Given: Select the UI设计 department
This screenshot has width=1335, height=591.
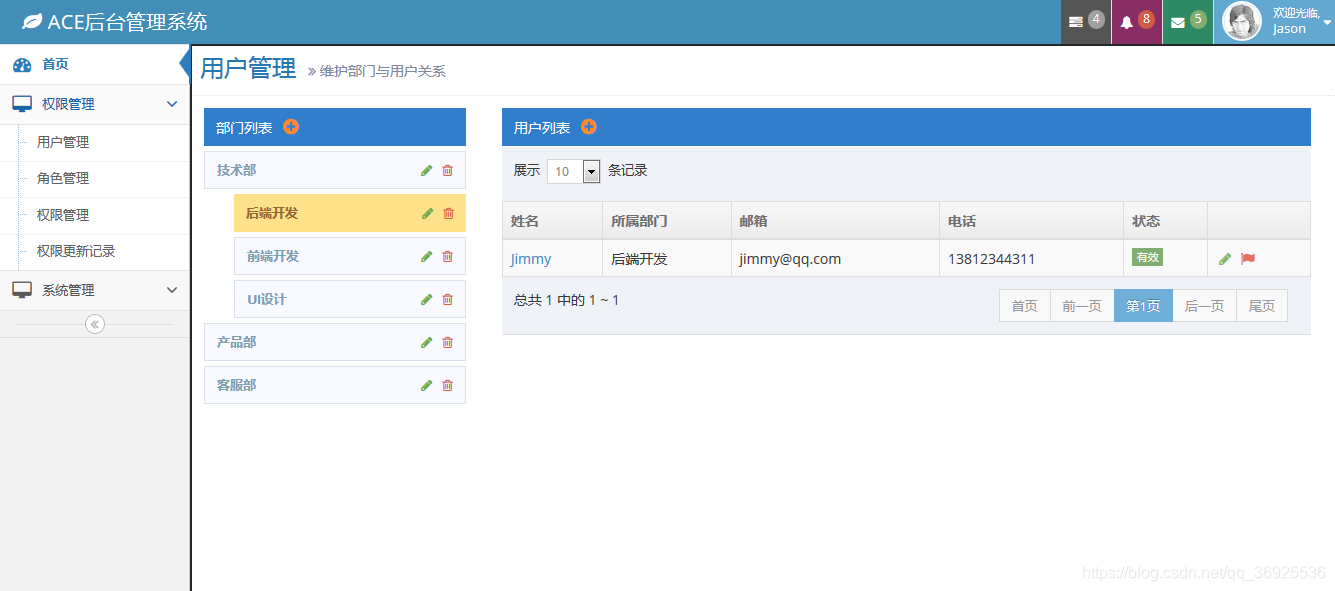Looking at the screenshot, I should point(350,299).
